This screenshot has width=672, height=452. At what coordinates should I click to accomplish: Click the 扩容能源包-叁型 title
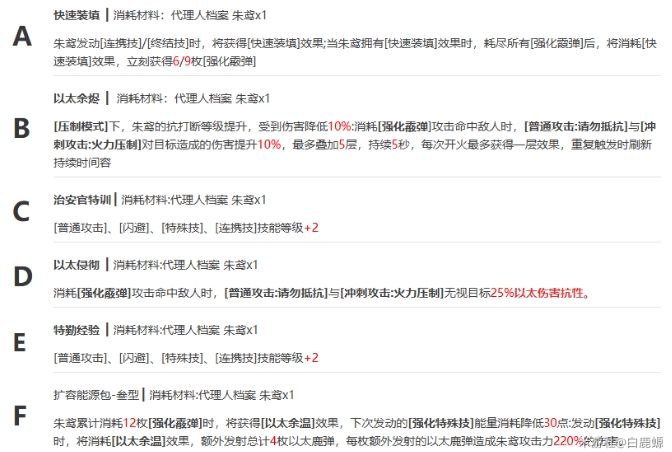[x=95, y=395]
